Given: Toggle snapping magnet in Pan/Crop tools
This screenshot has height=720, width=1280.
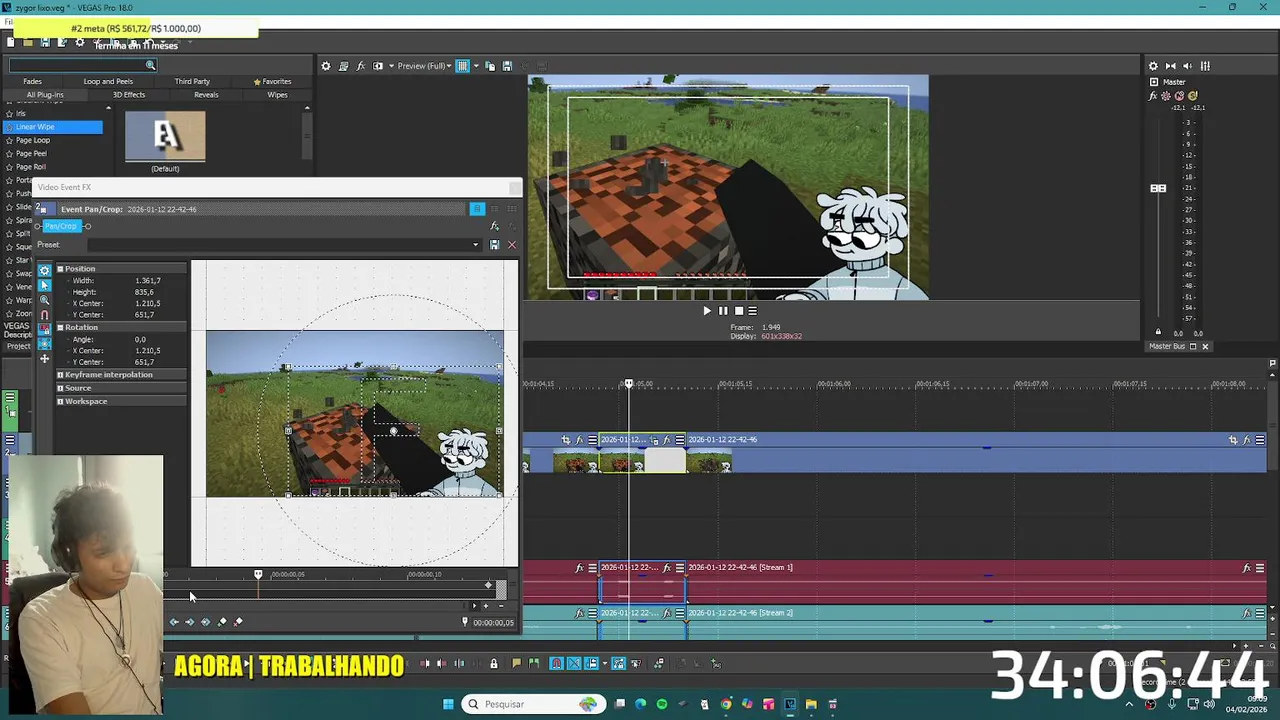Looking at the screenshot, I should coord(44,315).
